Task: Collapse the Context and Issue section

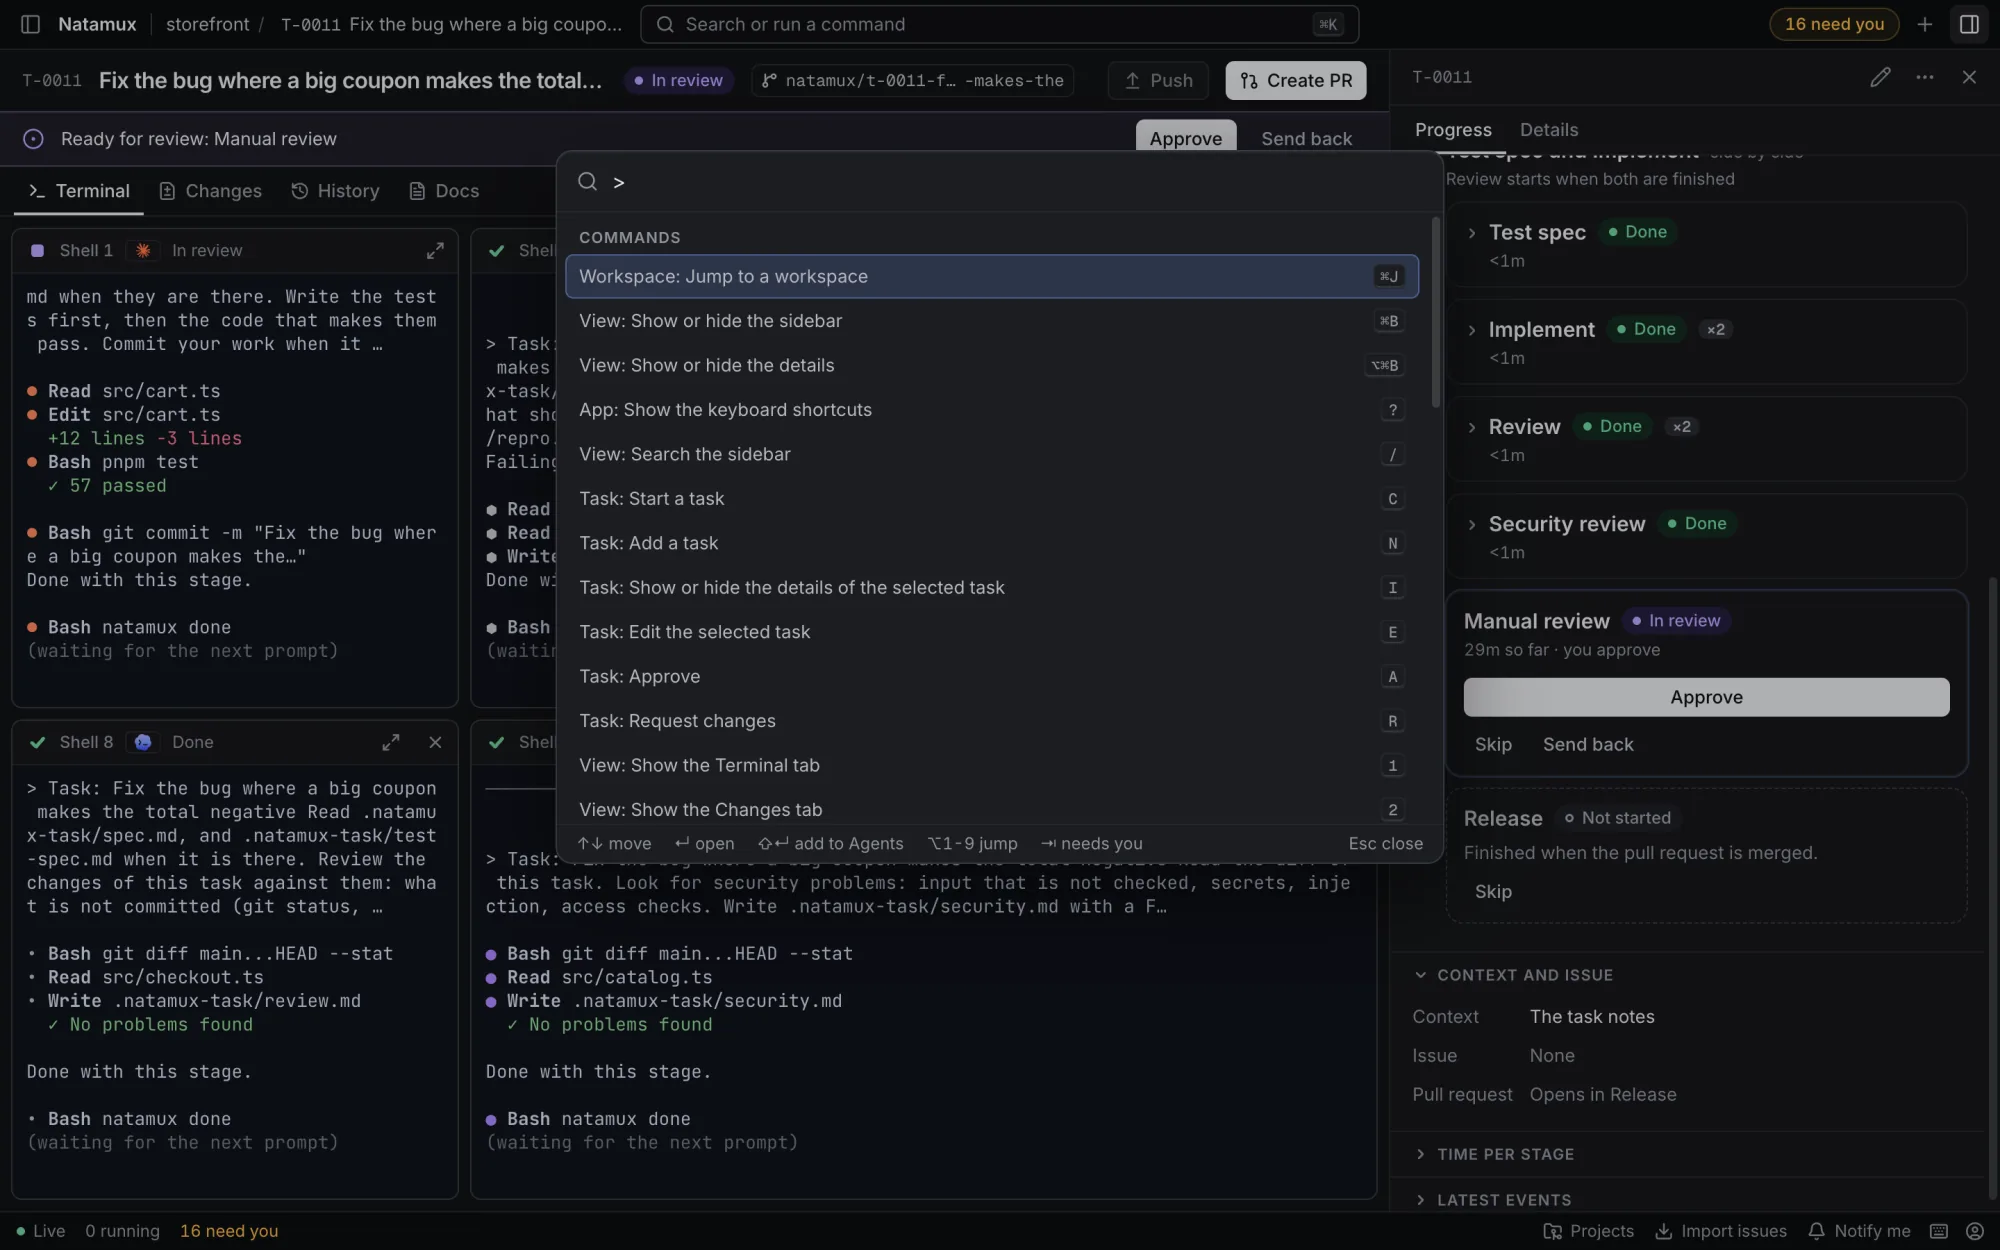Action: click(x=1513, y=975)
